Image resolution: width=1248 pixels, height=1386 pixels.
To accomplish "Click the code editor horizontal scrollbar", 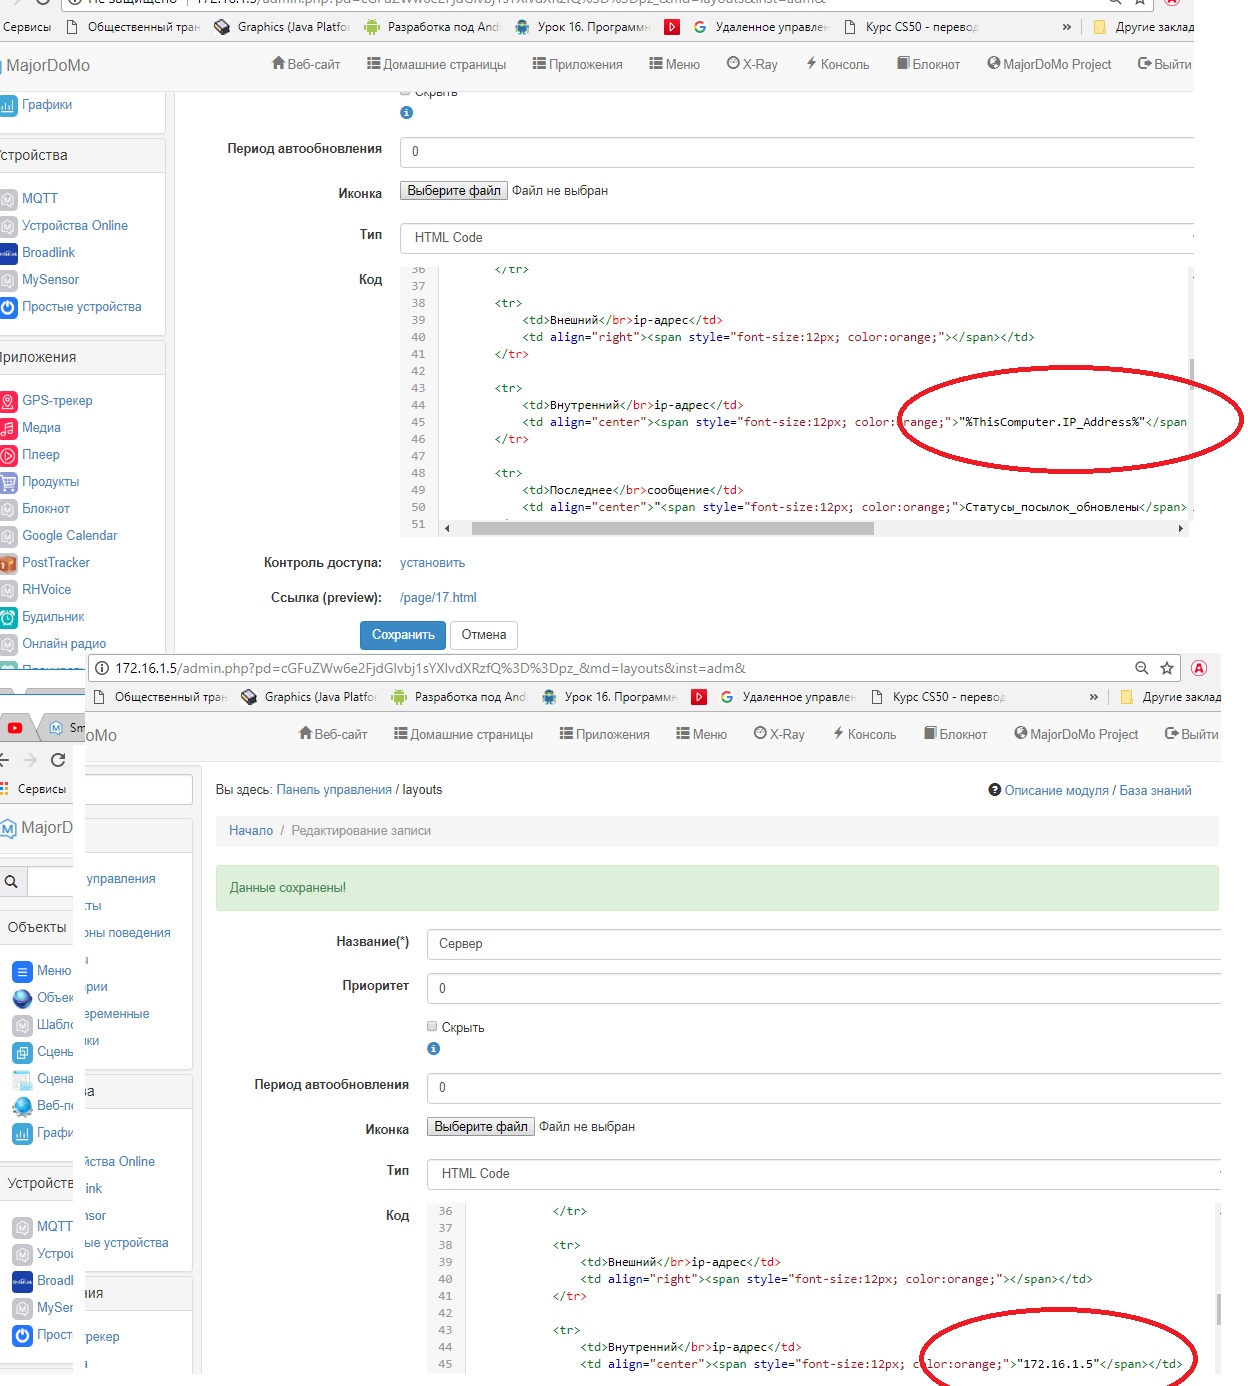I will 672,528.
